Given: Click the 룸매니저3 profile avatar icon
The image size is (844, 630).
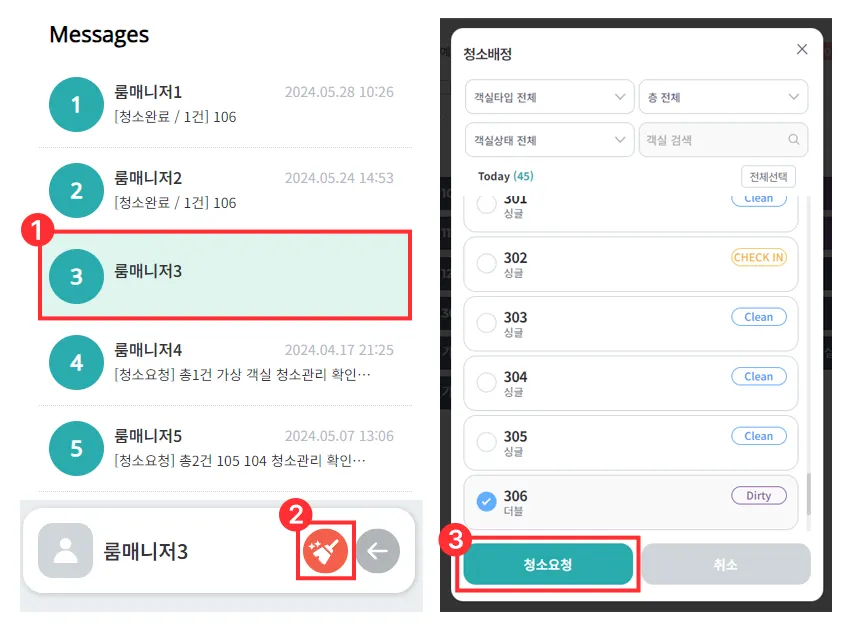Looking at the screenshot, I should click(66, 550).
